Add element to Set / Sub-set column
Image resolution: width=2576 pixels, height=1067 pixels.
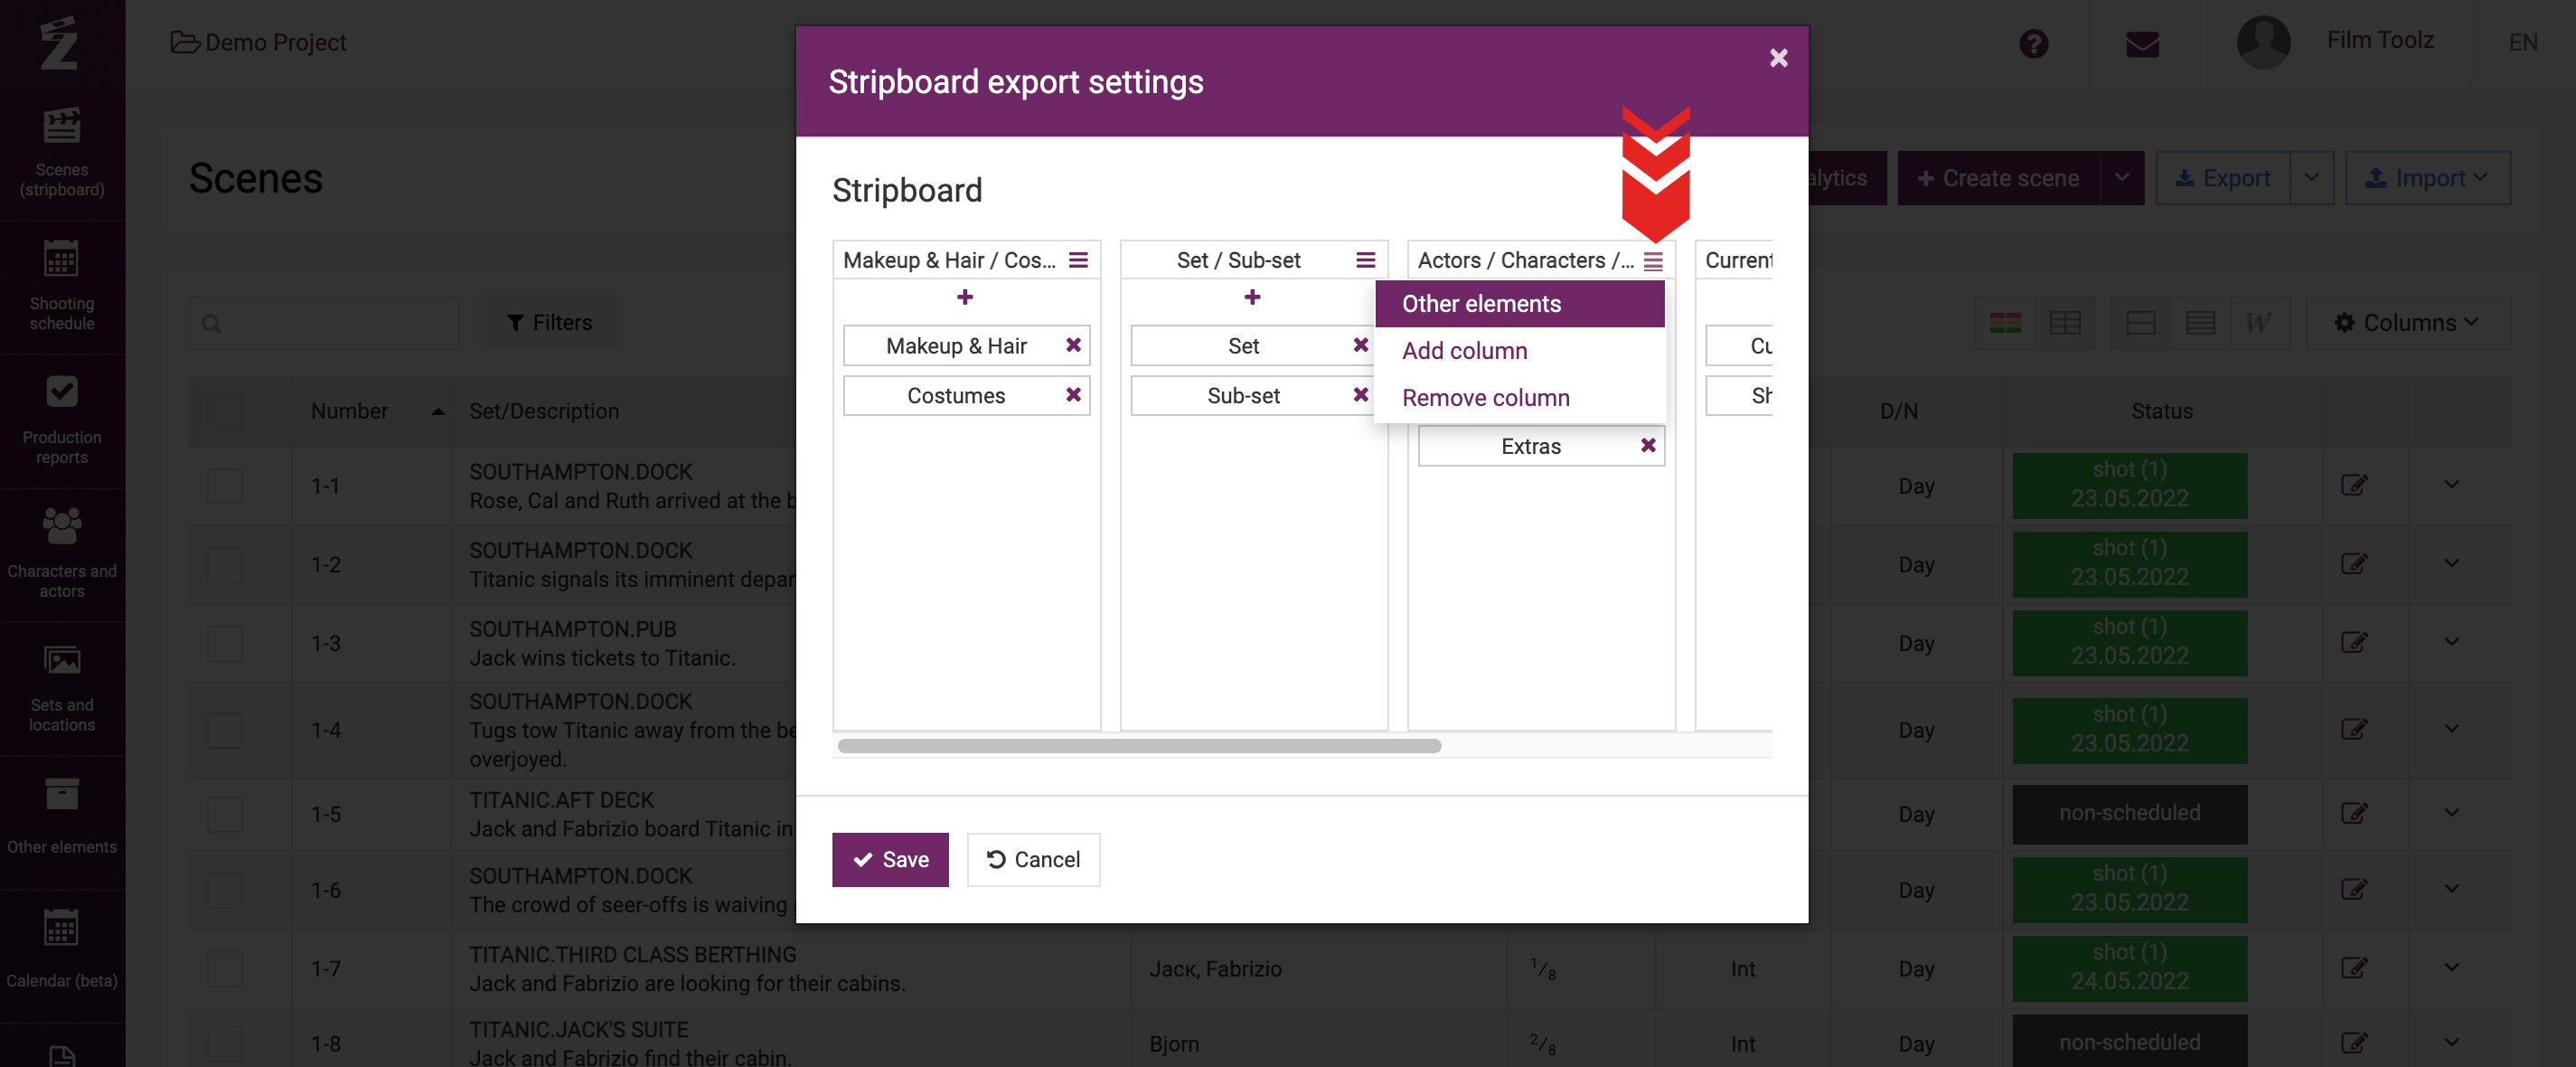[x=1252, y=297]
